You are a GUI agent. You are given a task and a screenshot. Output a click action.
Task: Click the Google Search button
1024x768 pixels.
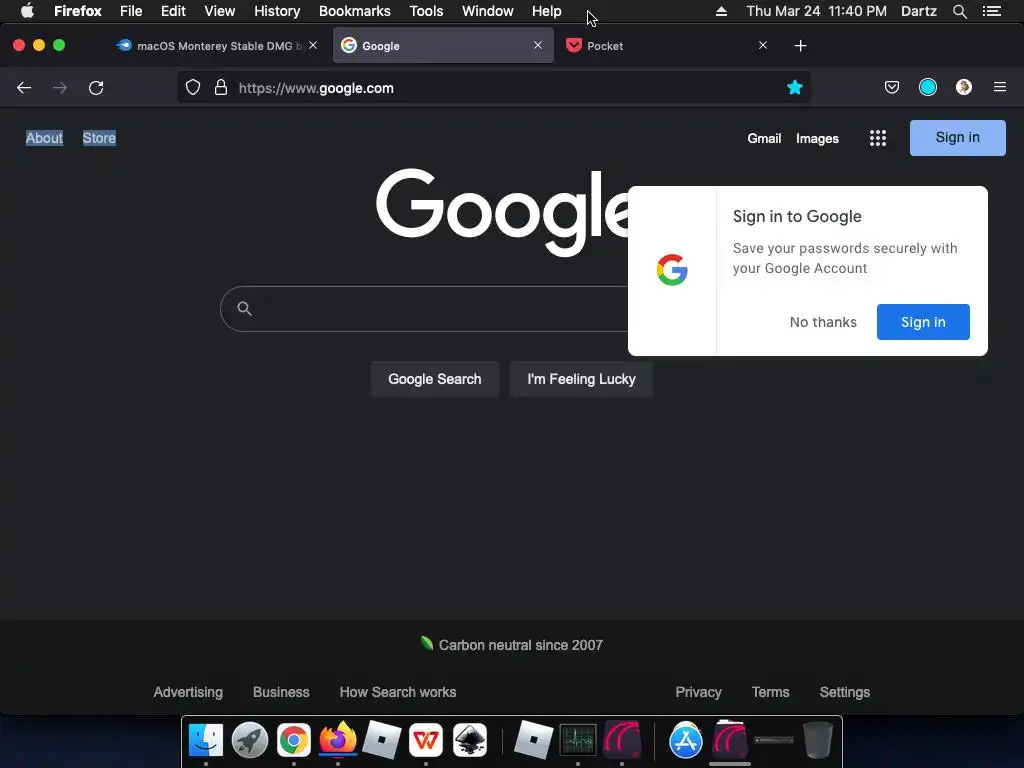(434, 379)
